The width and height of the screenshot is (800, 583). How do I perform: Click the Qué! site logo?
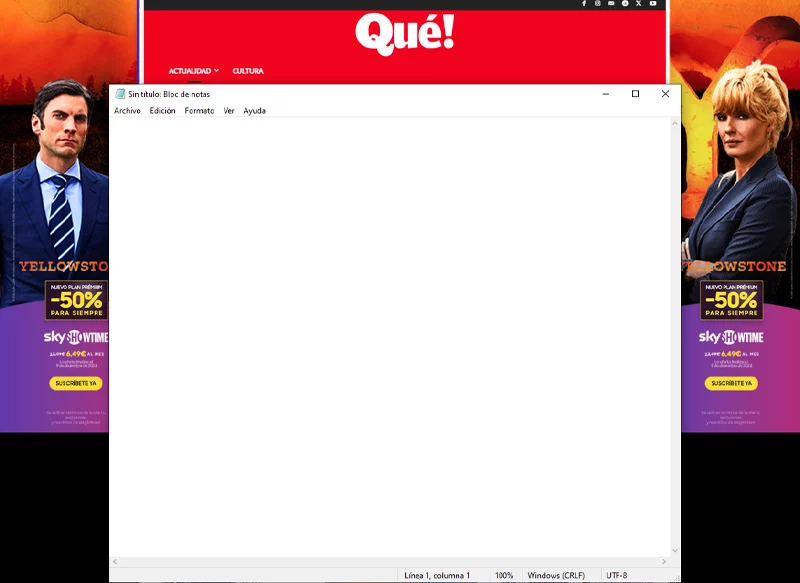404,34
